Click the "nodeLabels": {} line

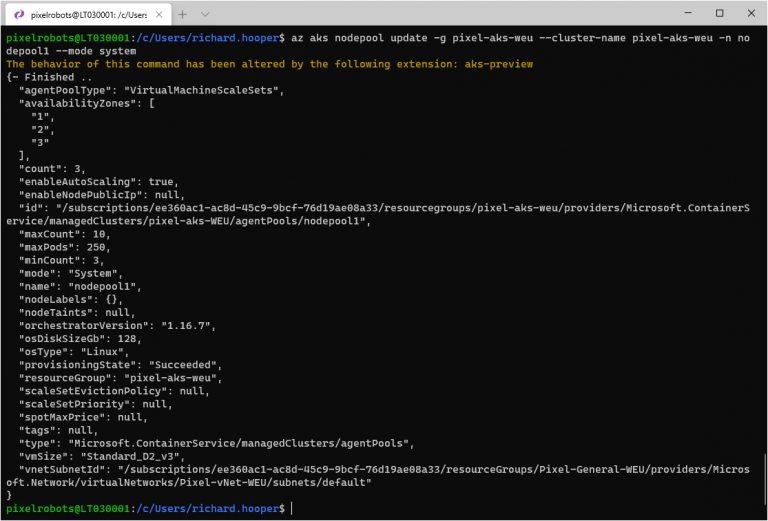tap(71, 300)
